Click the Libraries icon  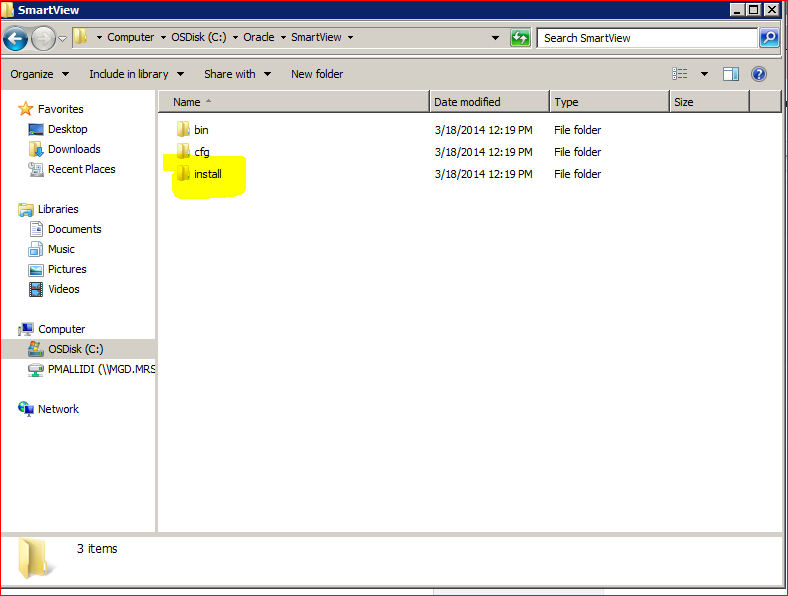click(x=26, y=210)
